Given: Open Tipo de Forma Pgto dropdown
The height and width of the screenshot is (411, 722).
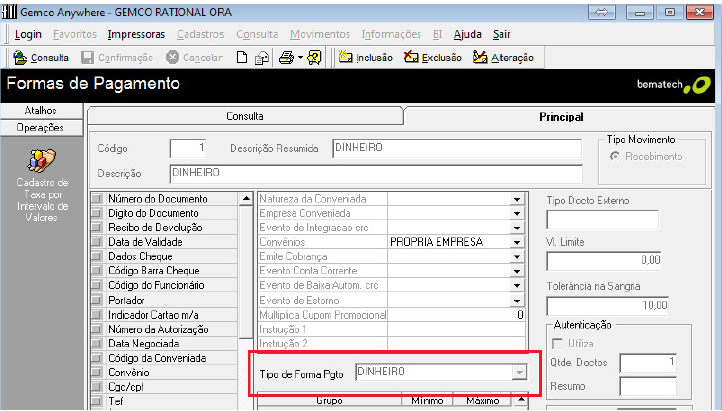Looking at the screenshot, I should pos(519,372).
